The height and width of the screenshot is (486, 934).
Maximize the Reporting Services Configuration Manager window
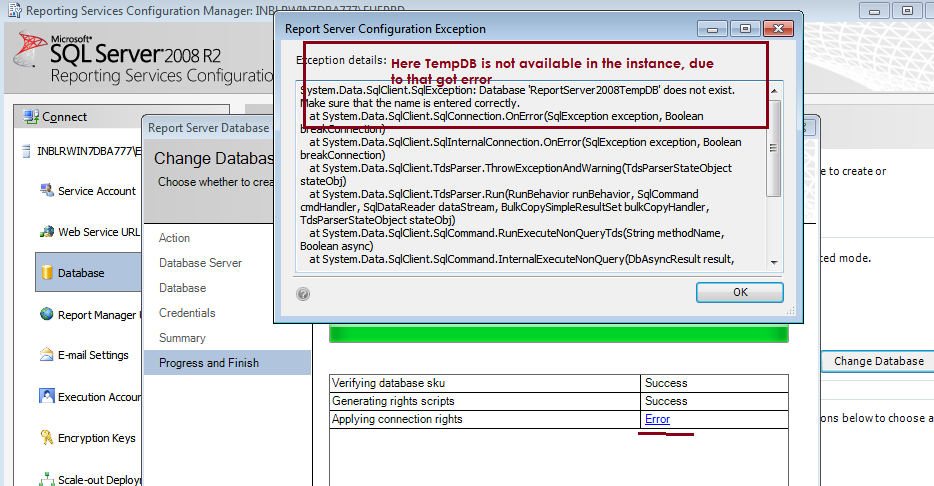[x=907, y=11]
